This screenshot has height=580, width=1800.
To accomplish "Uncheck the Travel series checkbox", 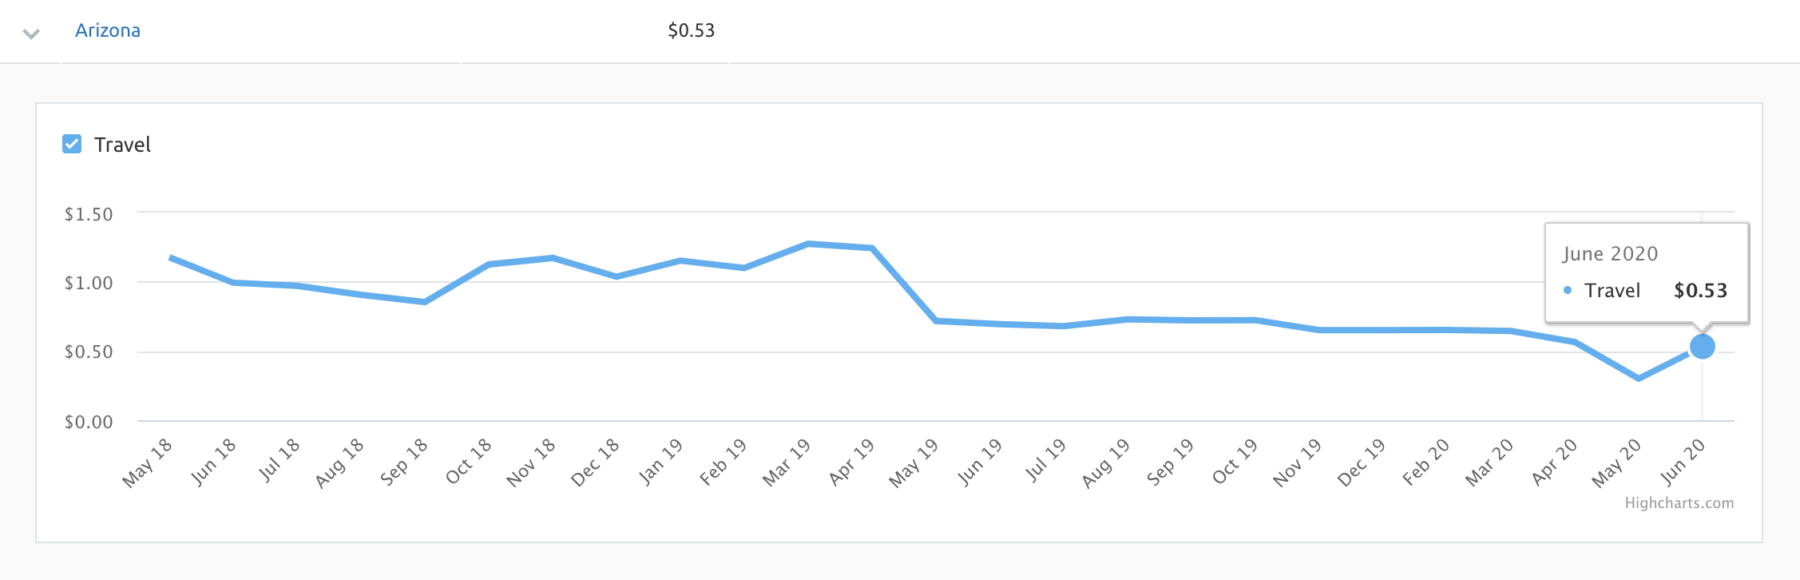I will [72, 144].
